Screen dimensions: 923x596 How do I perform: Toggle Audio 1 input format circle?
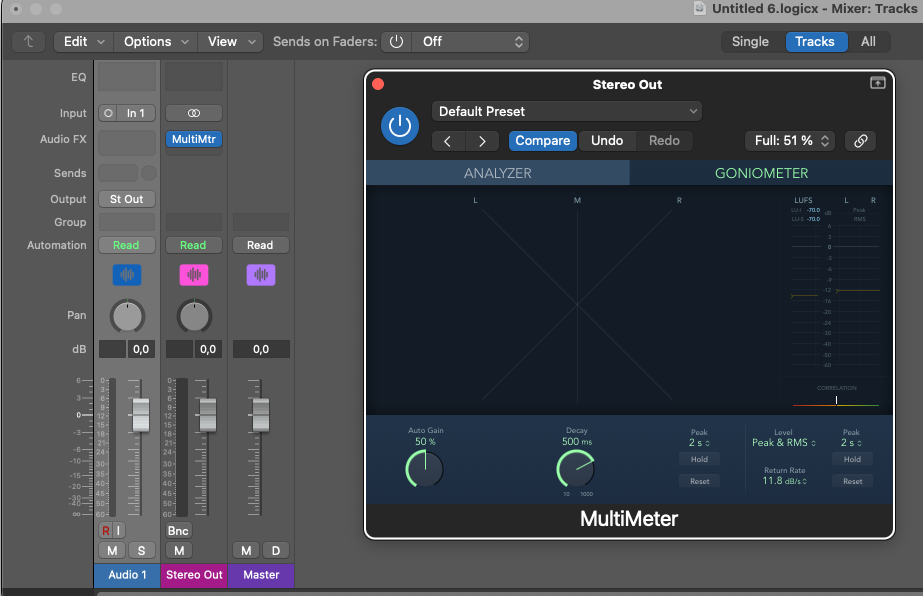click(x=108, y=113)
